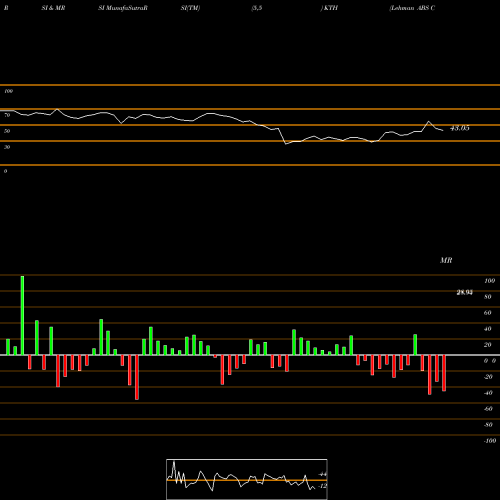Viewport: 500px width, 500px height.
Task: Click the MR axis label 60
Action: pyautogui.click(x=488, y=313)
